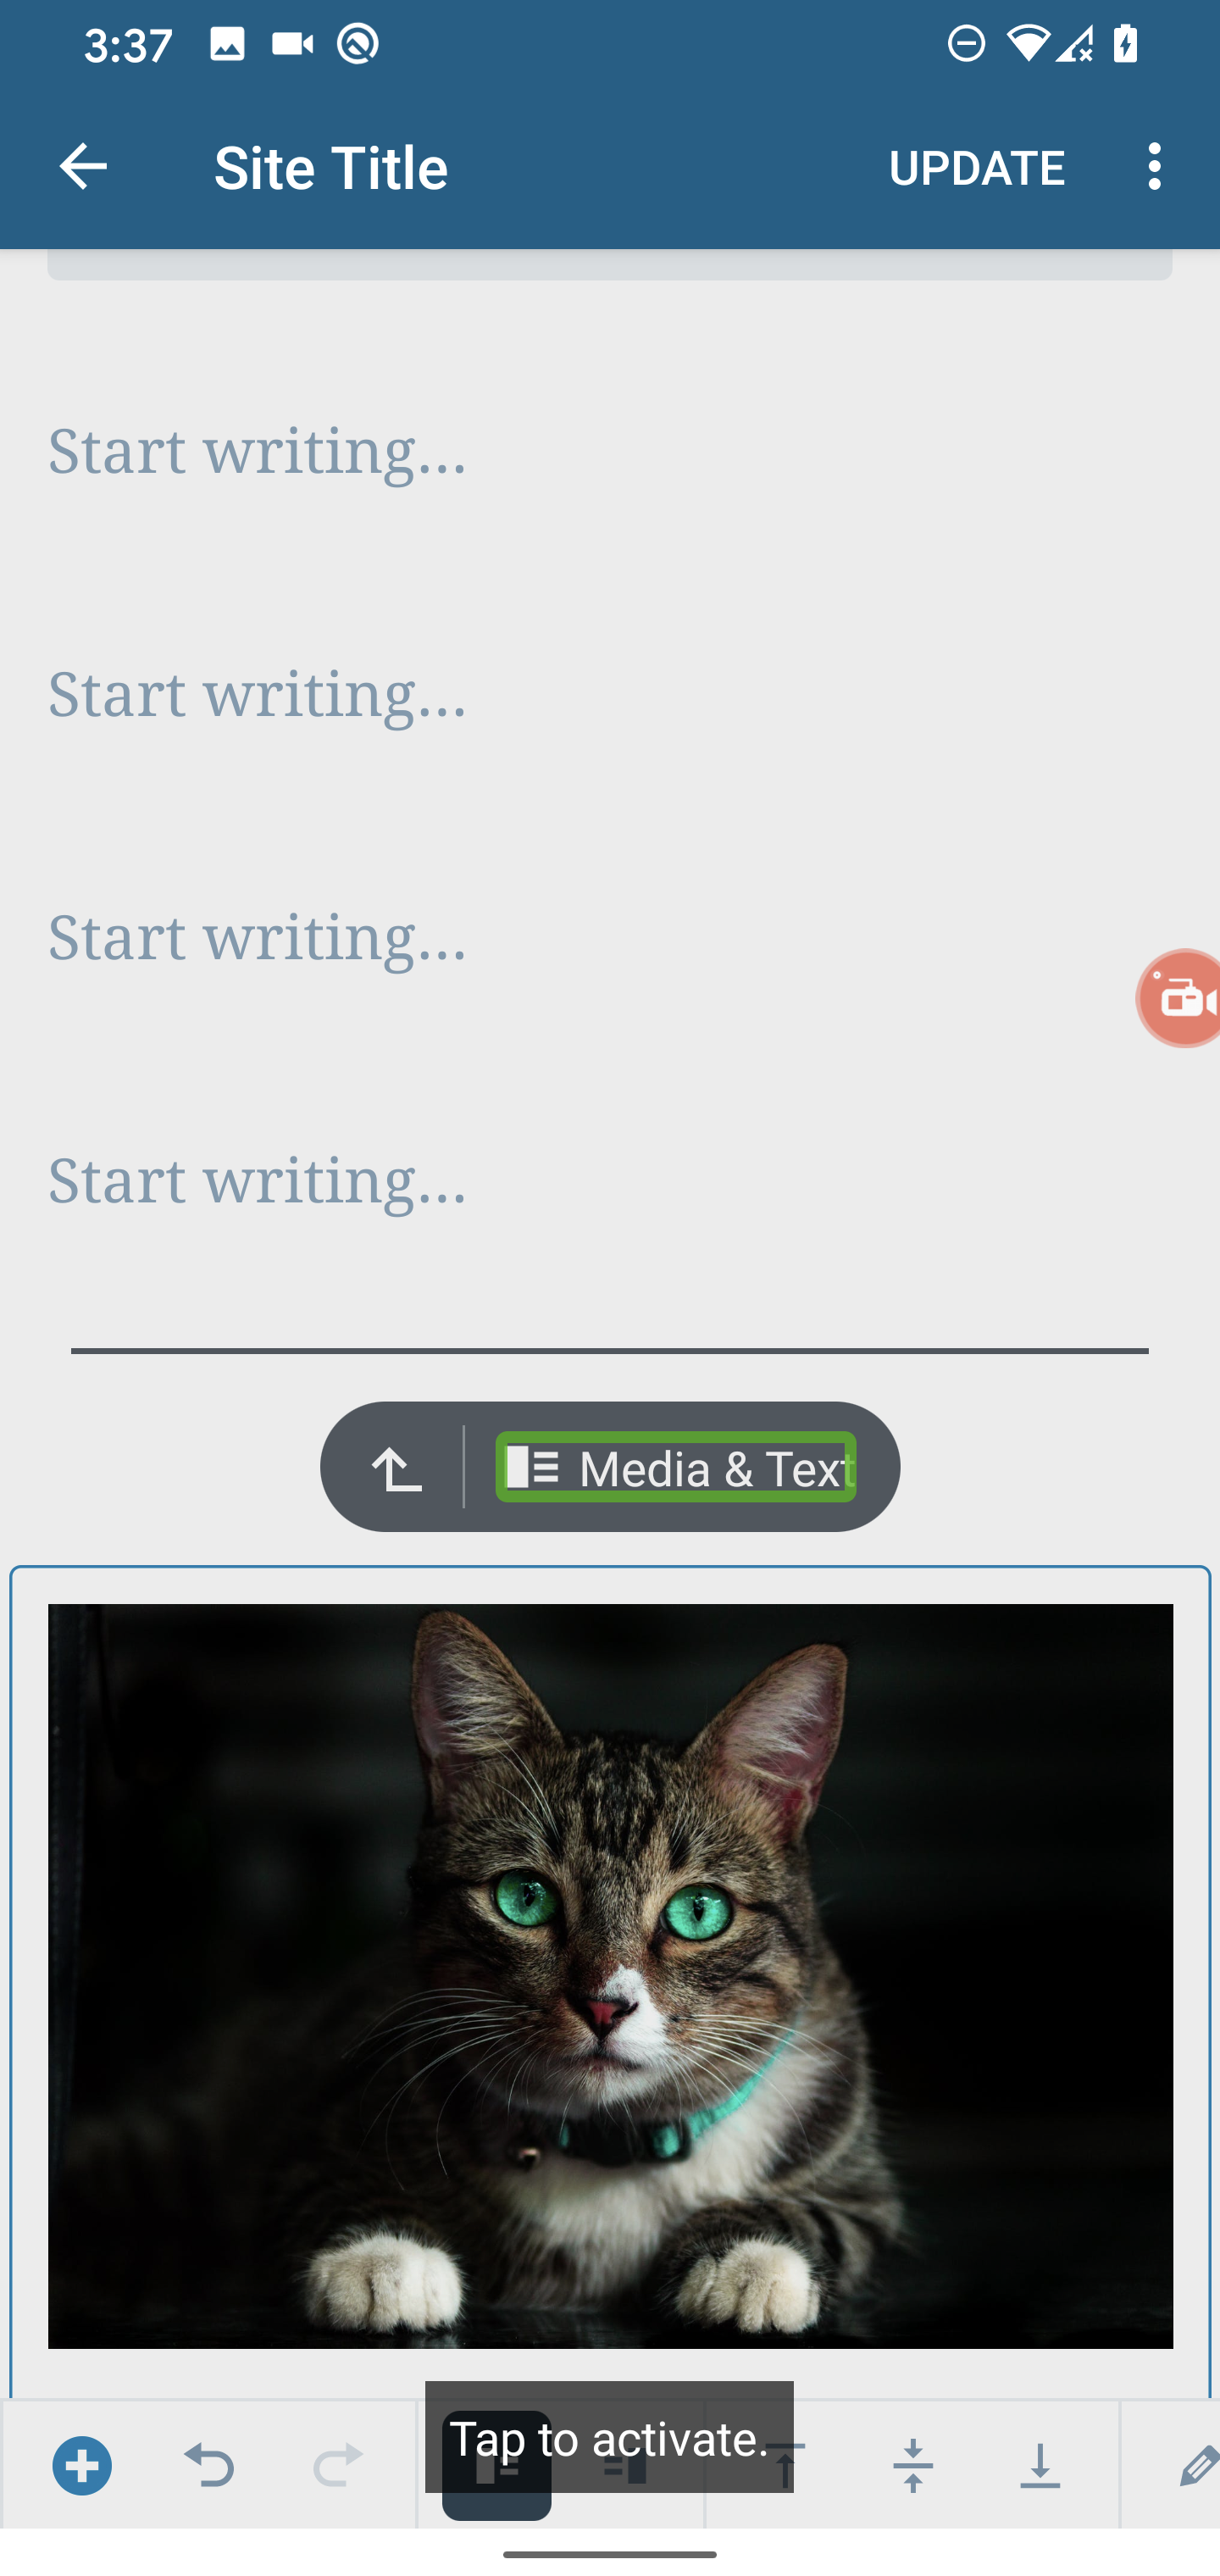1220x2576 pixels.
Task: Vertically align content to middle
Action: pos(913,2465)
